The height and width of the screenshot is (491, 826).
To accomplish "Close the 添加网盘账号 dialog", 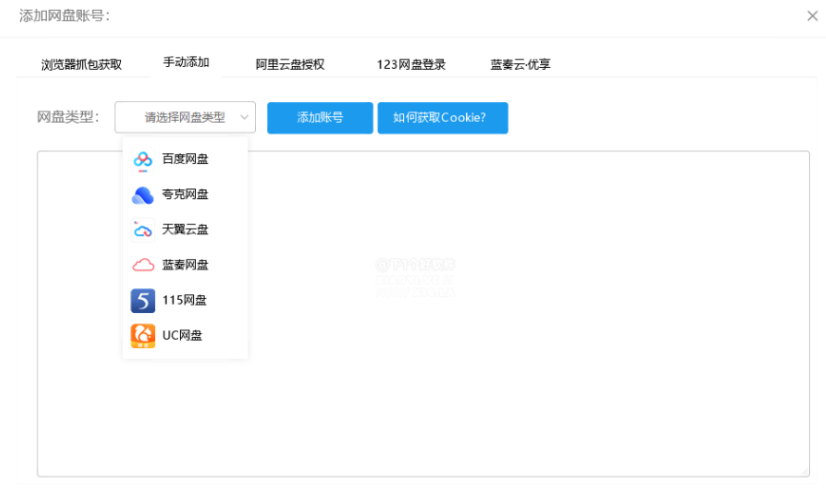I will click(x=812, y=16).
